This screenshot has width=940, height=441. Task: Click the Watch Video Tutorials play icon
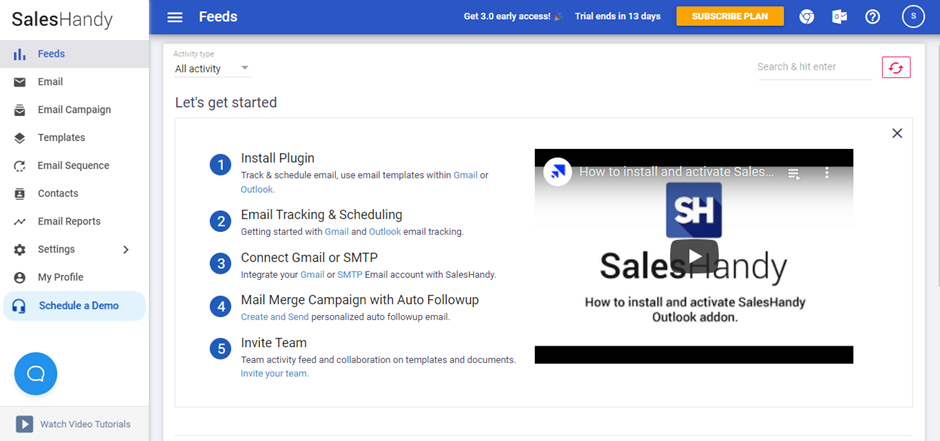click(x=24, y=424)
